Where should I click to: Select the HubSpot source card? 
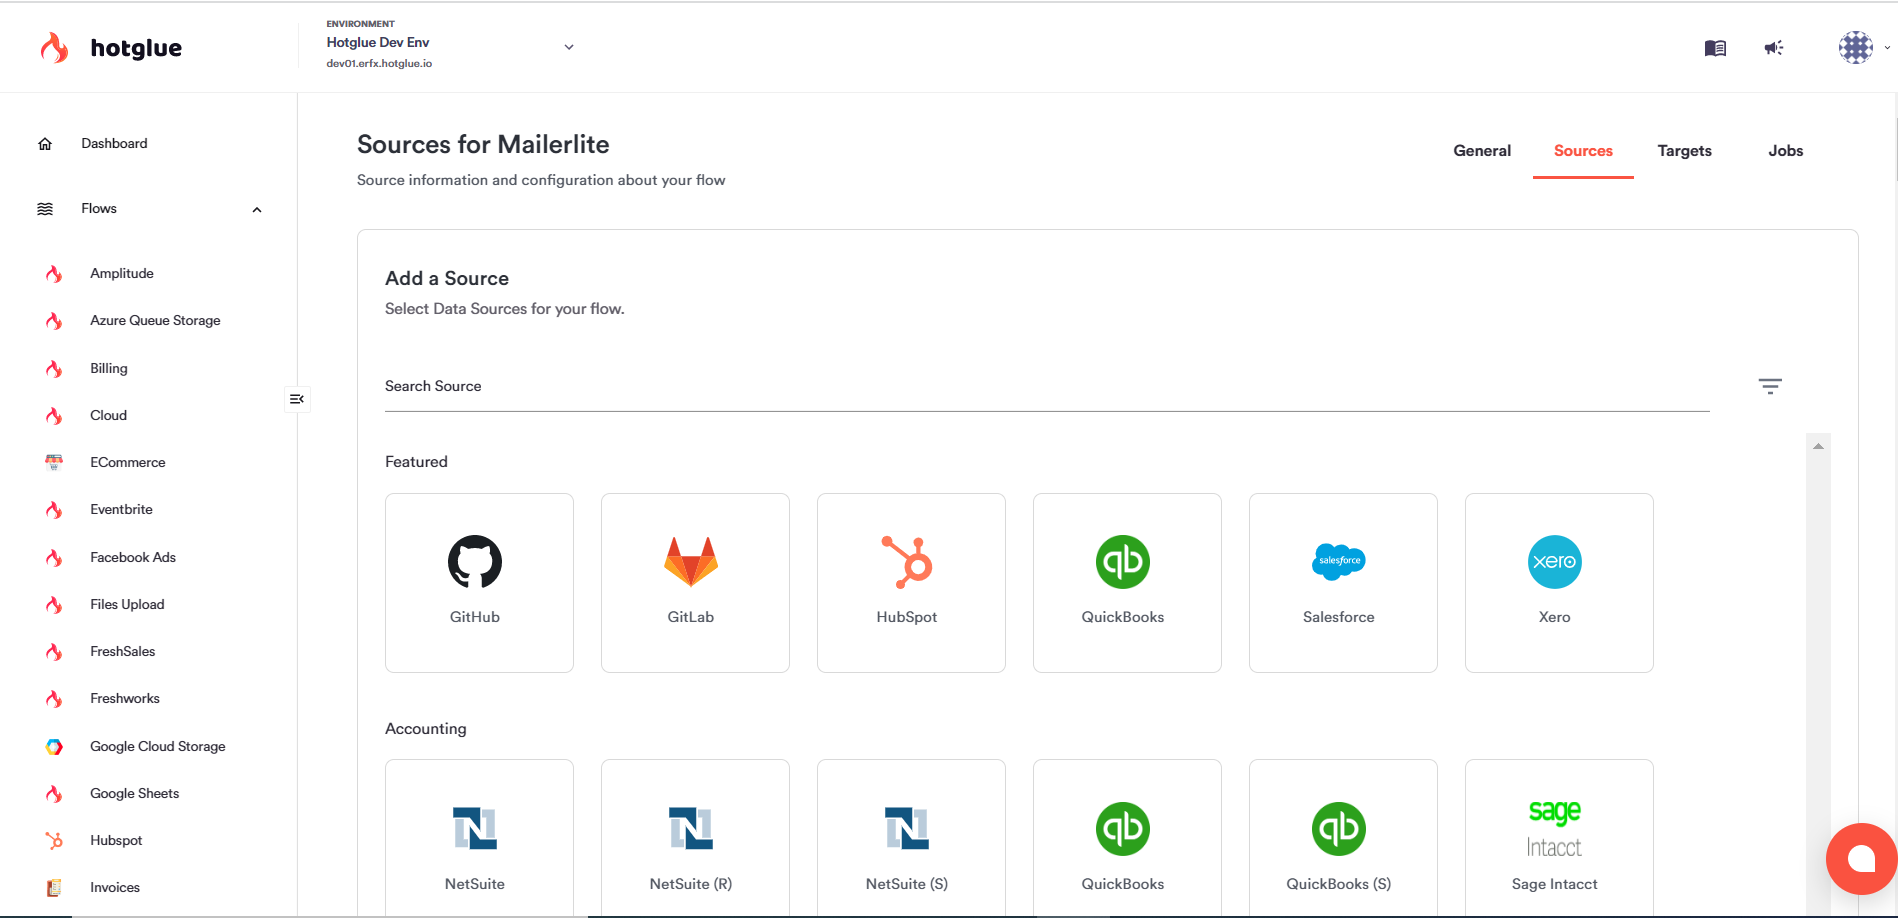click(911, 583)
